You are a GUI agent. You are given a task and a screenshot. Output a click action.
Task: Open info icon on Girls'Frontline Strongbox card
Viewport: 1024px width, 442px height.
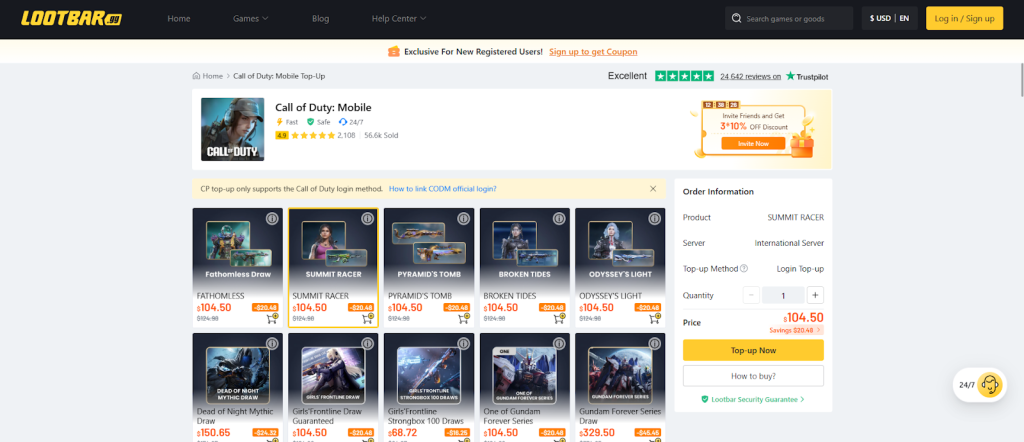point(464,343)
